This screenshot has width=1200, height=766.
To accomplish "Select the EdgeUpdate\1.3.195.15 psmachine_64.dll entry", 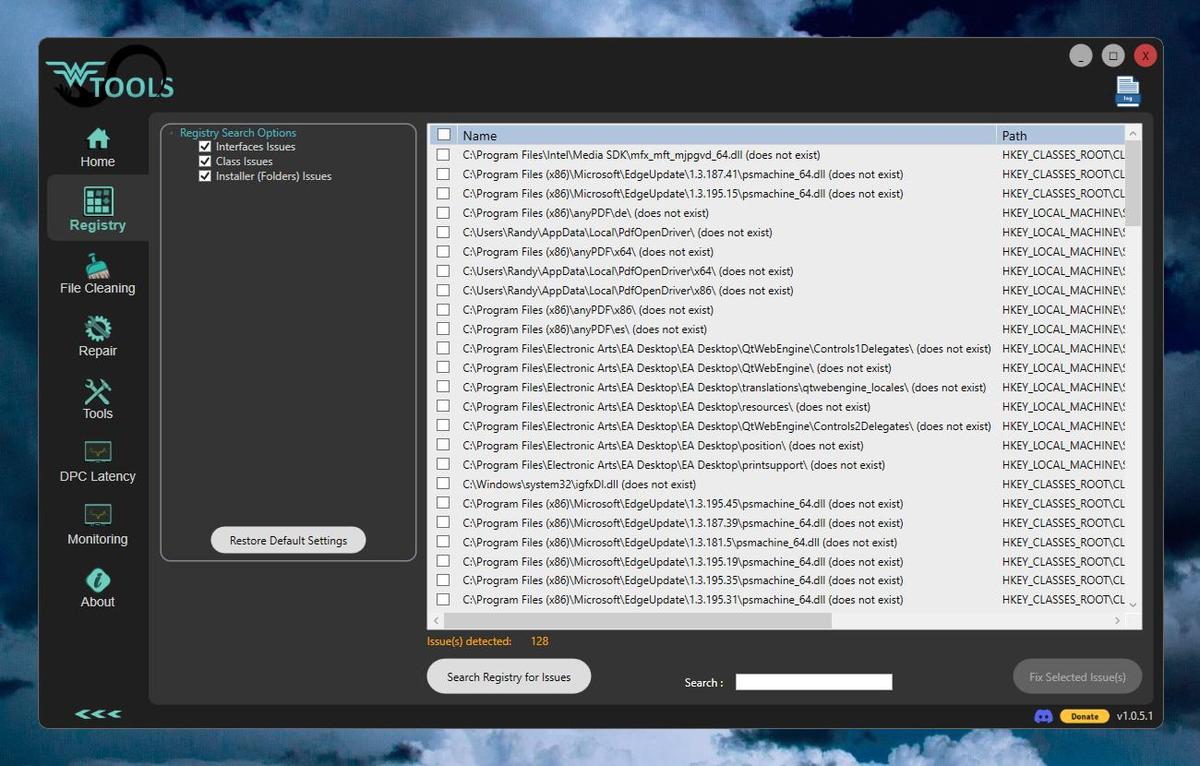I will pyautogui.click(x=683, y=194).
